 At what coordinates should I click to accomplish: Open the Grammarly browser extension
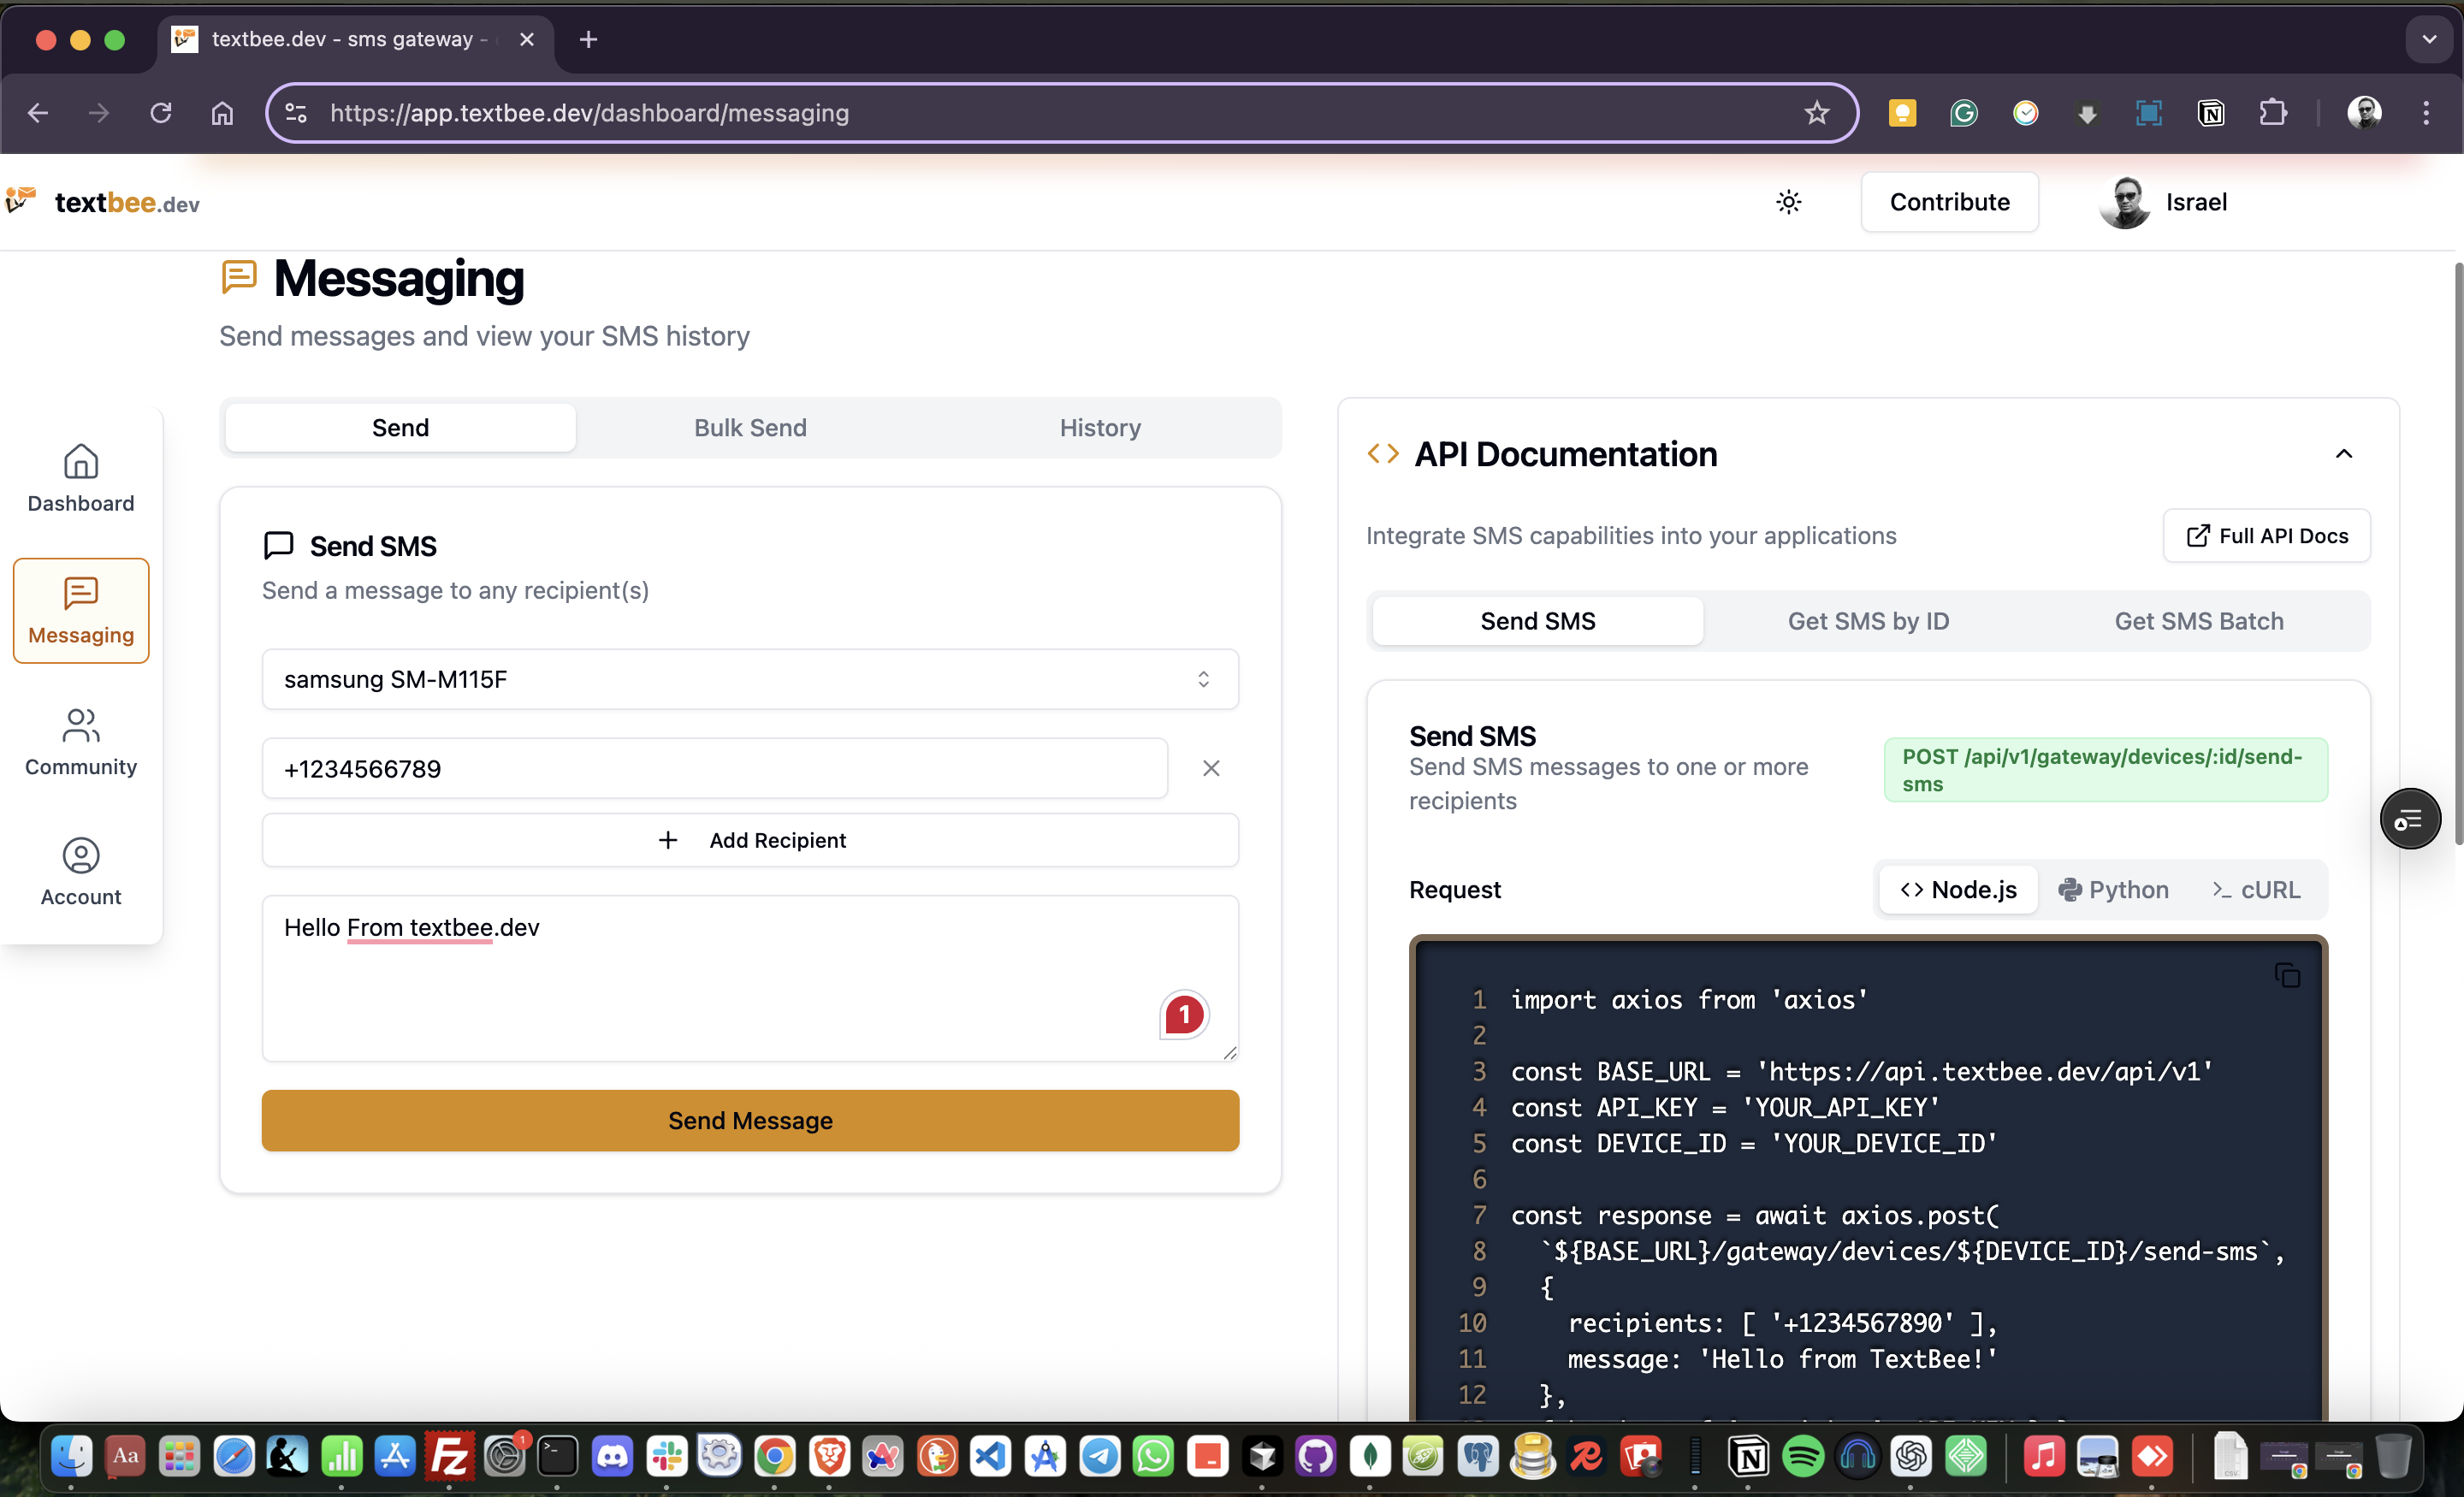[x=1964, y=113]
